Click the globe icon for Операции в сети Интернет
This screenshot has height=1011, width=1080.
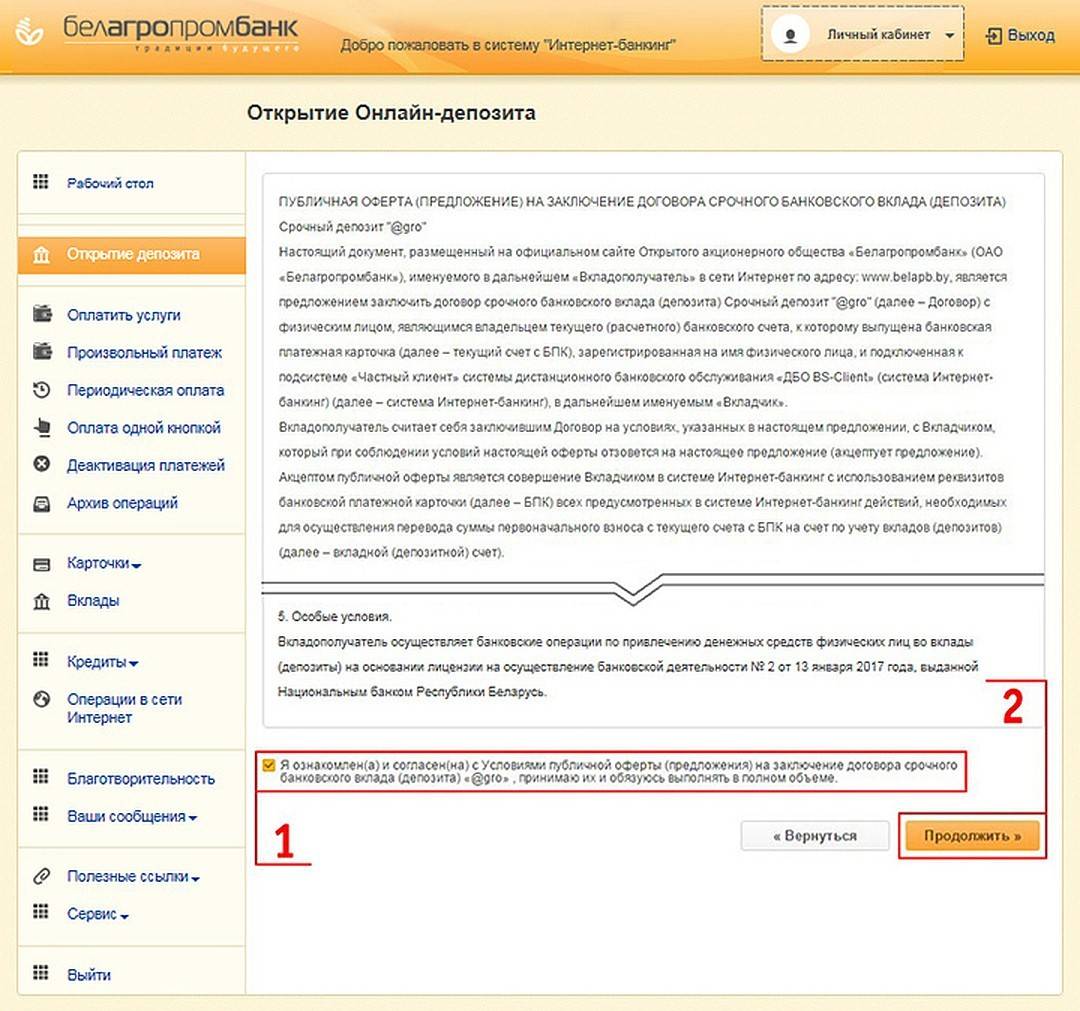tap(41, 699)
